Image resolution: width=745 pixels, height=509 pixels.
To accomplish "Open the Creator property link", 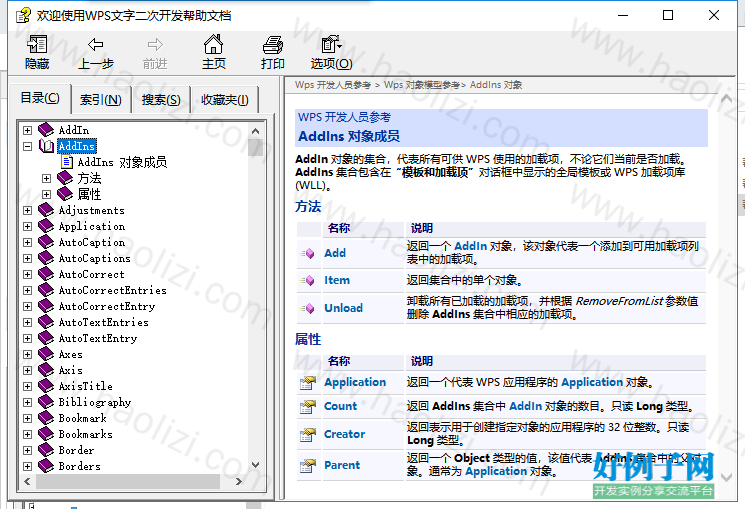I will tap(344, 434).
